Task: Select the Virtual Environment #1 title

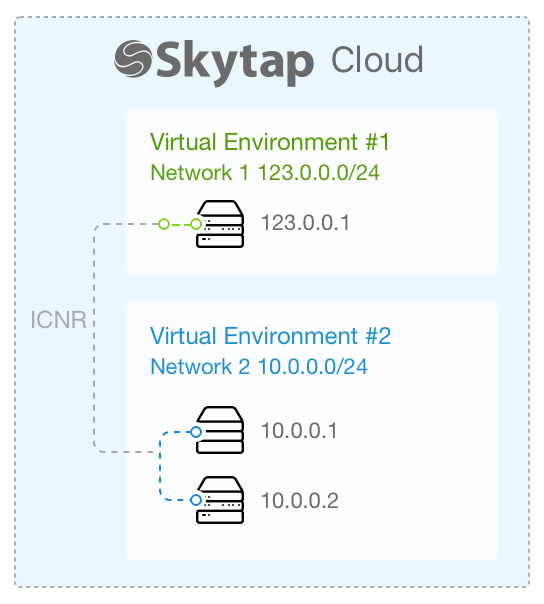Action: pos(270,142)
